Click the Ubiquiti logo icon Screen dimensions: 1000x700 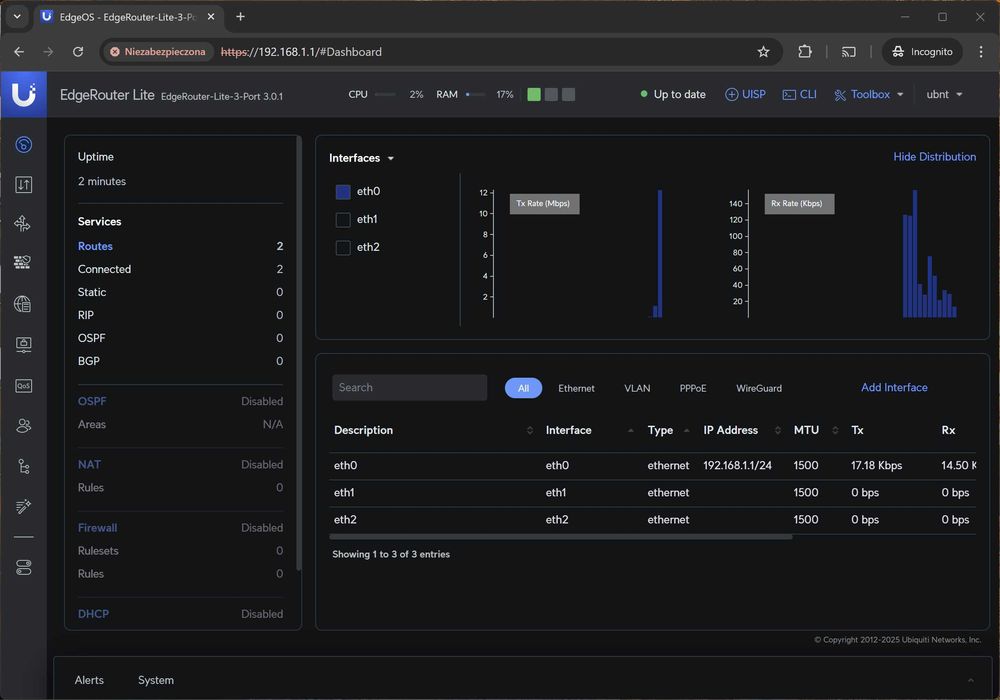pyautogui.click(x=24, y=94)
